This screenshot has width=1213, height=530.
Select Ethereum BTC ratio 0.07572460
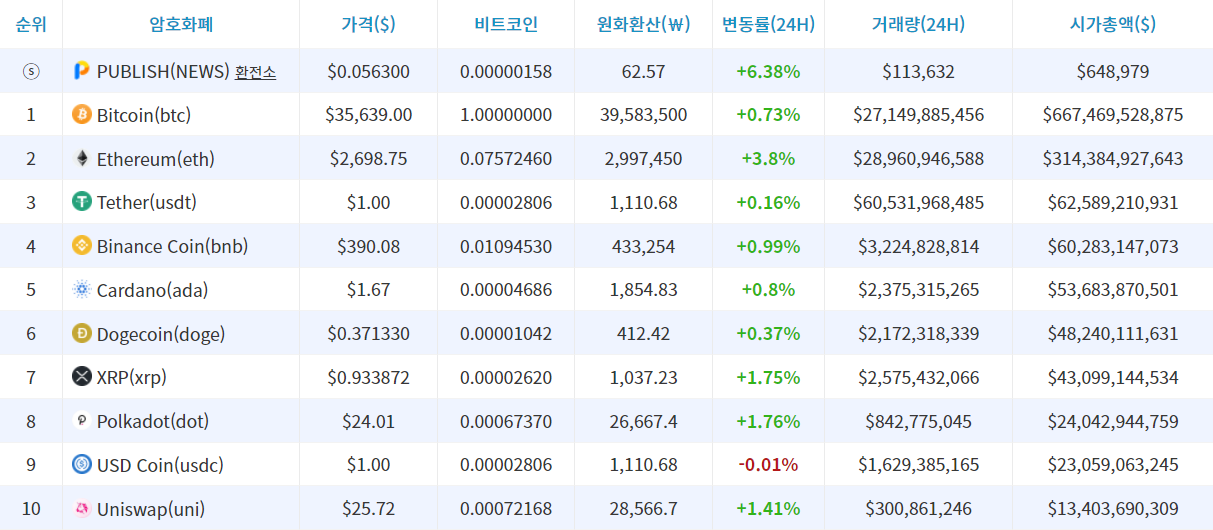506,159
